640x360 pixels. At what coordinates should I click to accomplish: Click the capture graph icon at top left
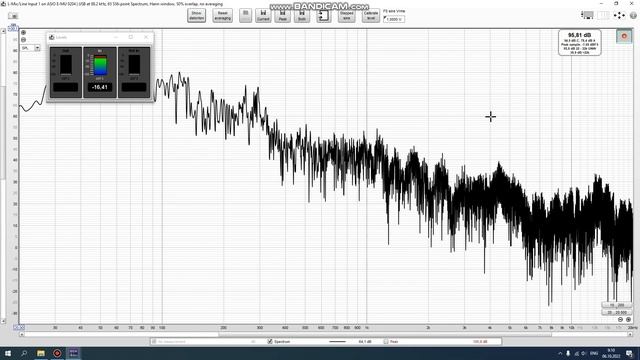coord(13,16)
